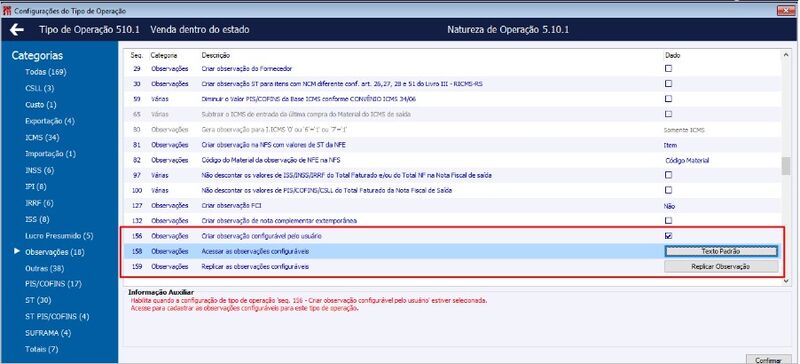Screen dimensions: 800x364
Task: Toggle checkbox for seq. 59 Diminuir PIS/COFINS
Action: [668, 99]
